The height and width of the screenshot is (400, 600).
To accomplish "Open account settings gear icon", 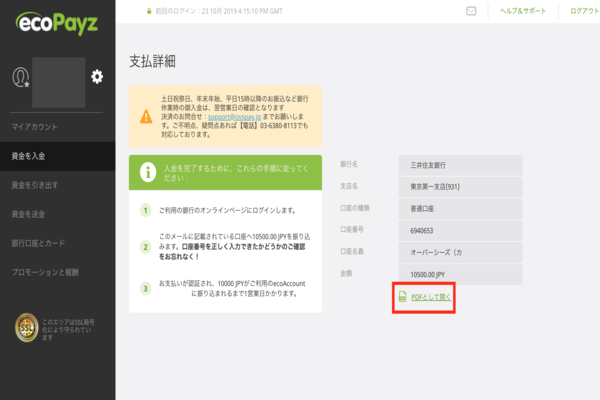I will pos(97,77).
